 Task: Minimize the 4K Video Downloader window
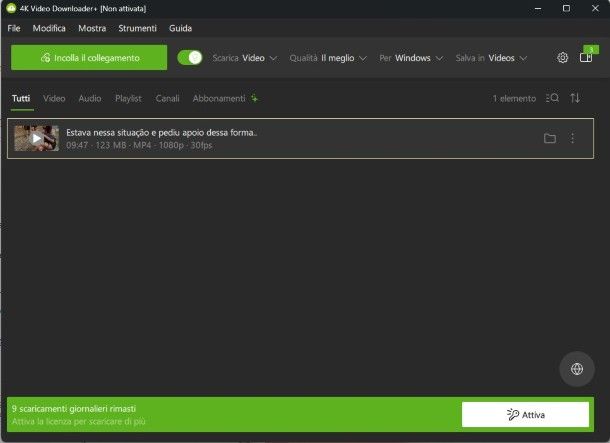tap(538, 8)
